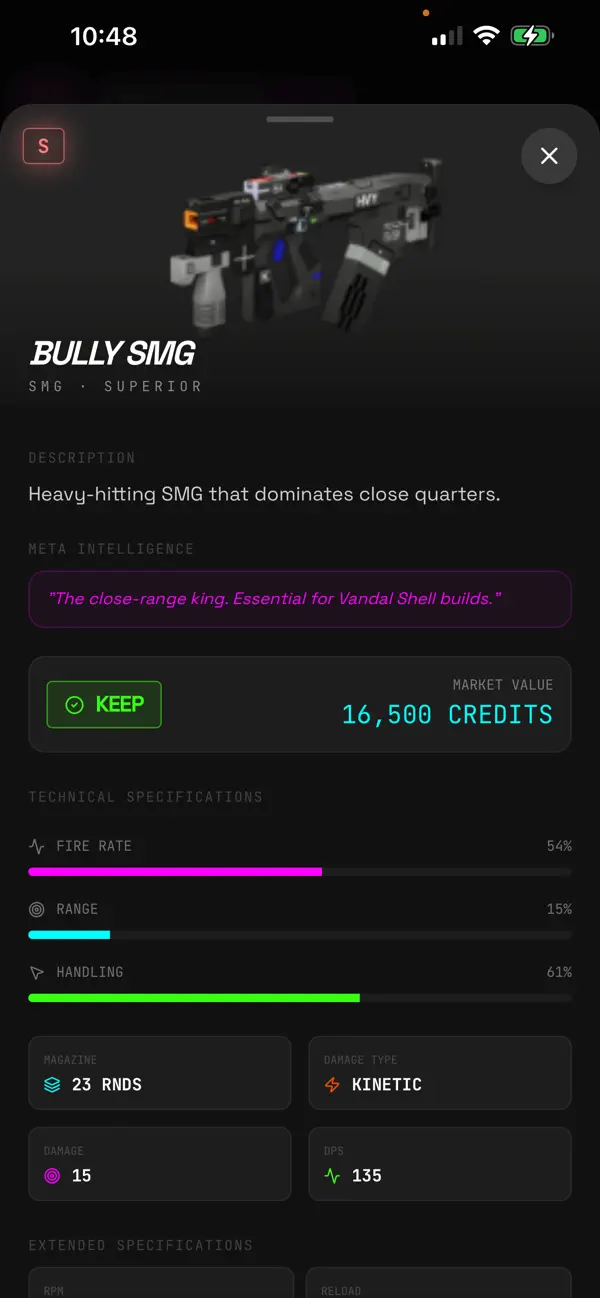Tap the cyan range bar
The height and width of the screenshot is (1298, 600).
69,935
